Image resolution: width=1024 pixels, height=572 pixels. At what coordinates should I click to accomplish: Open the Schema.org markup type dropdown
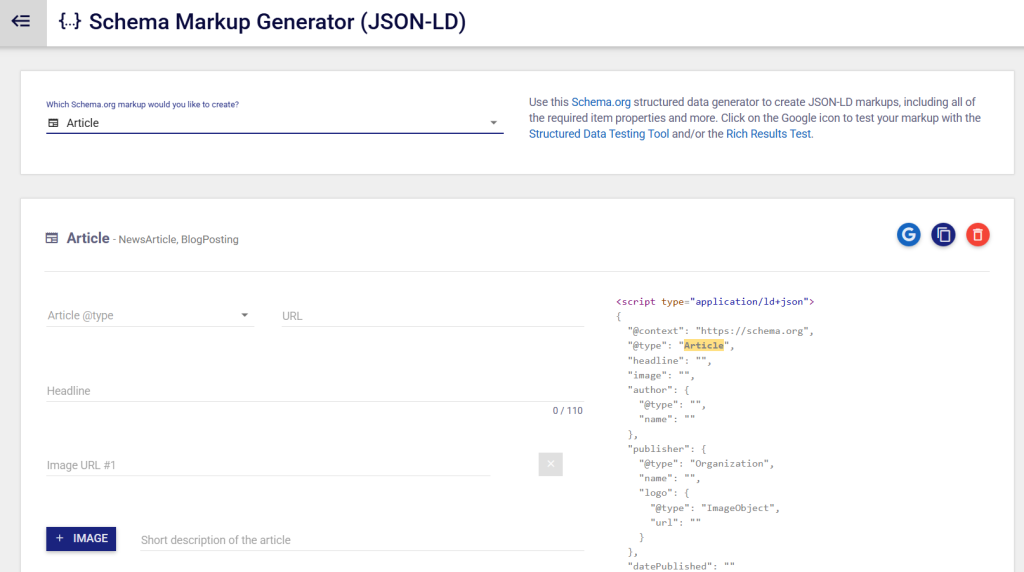[x=274, y=123]
